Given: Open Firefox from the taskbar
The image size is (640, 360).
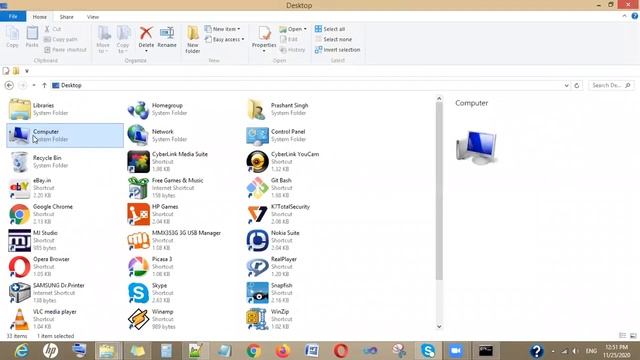Looking at the screenshot, I should click(x=282, y=351).
